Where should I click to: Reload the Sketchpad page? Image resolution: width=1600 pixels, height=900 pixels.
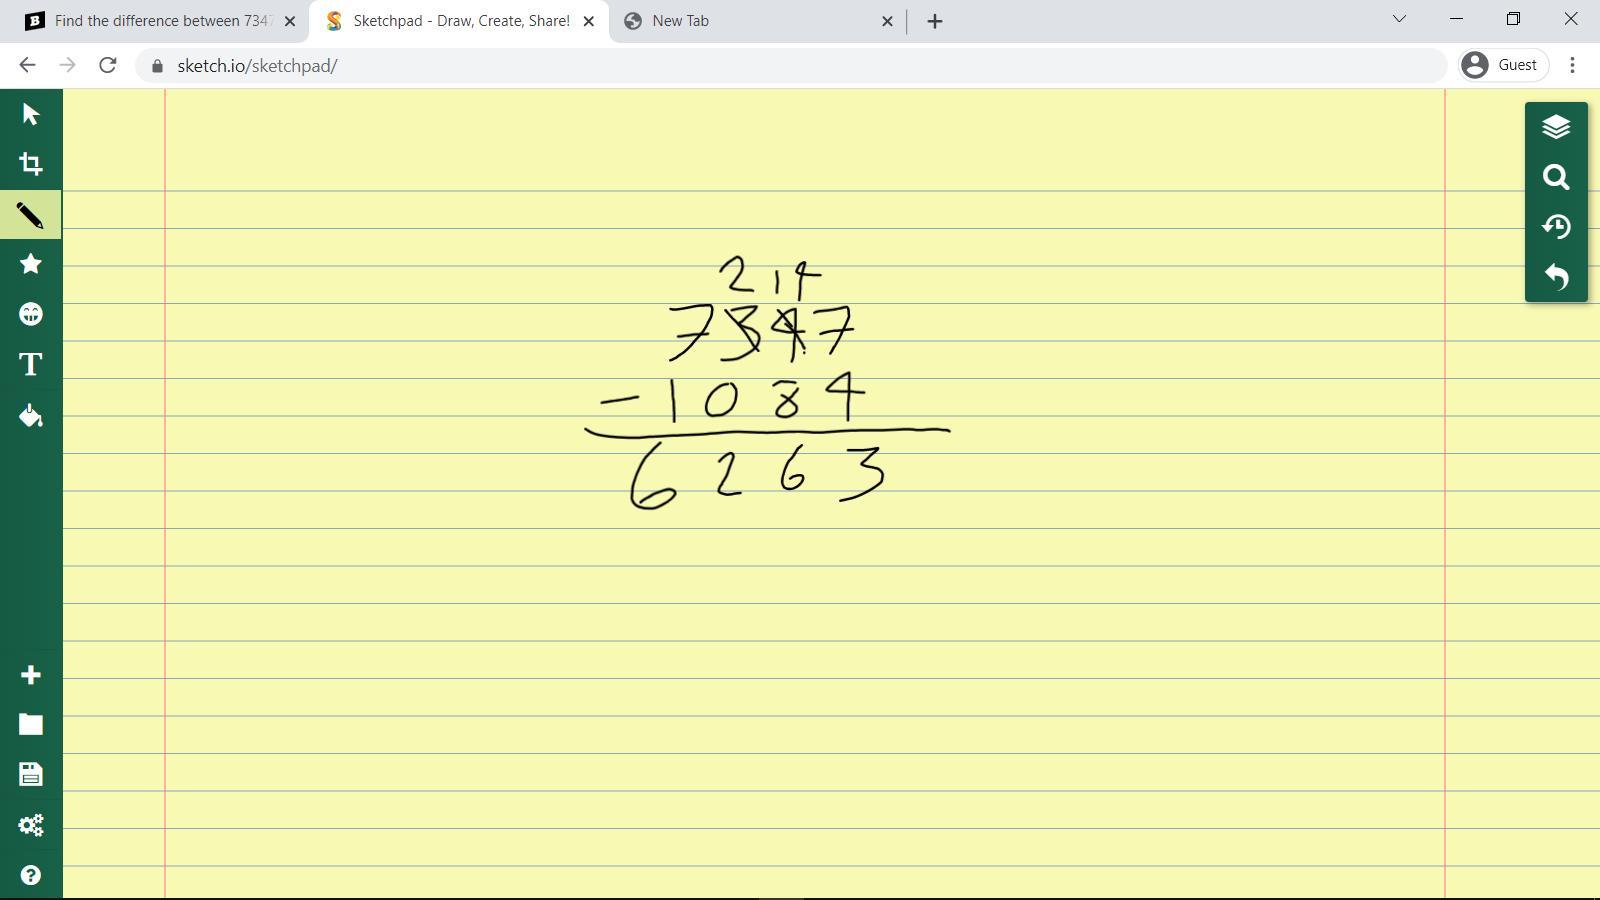[108, 65]
